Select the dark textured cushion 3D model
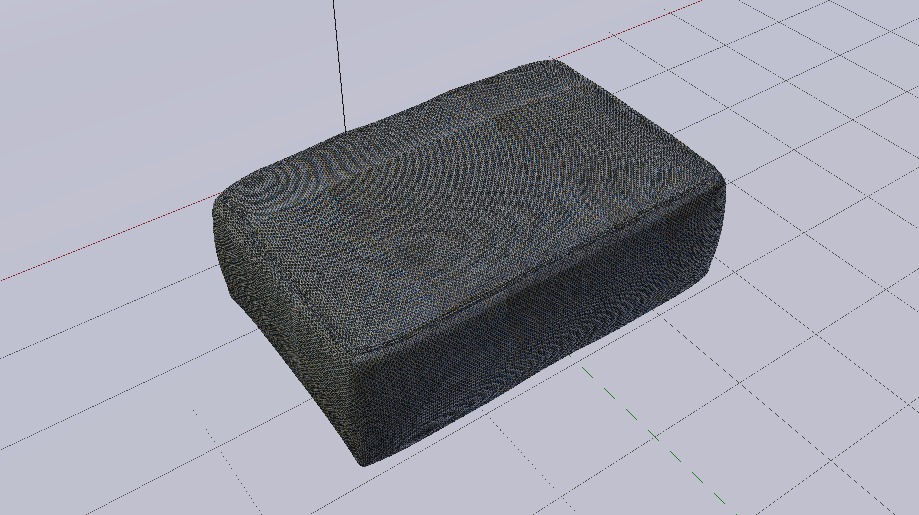Viewport: 919px width, 515px height. pos(469,264)
